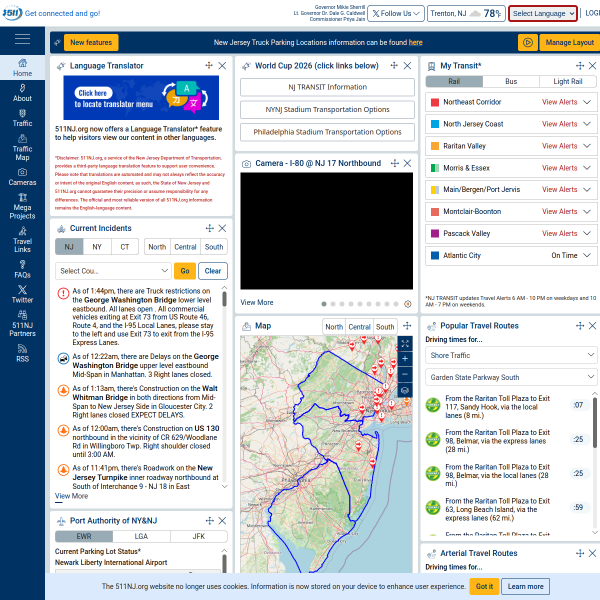Click the Got it cookie button
This screenshot has width=600, height=600.
tap(484, 586)
